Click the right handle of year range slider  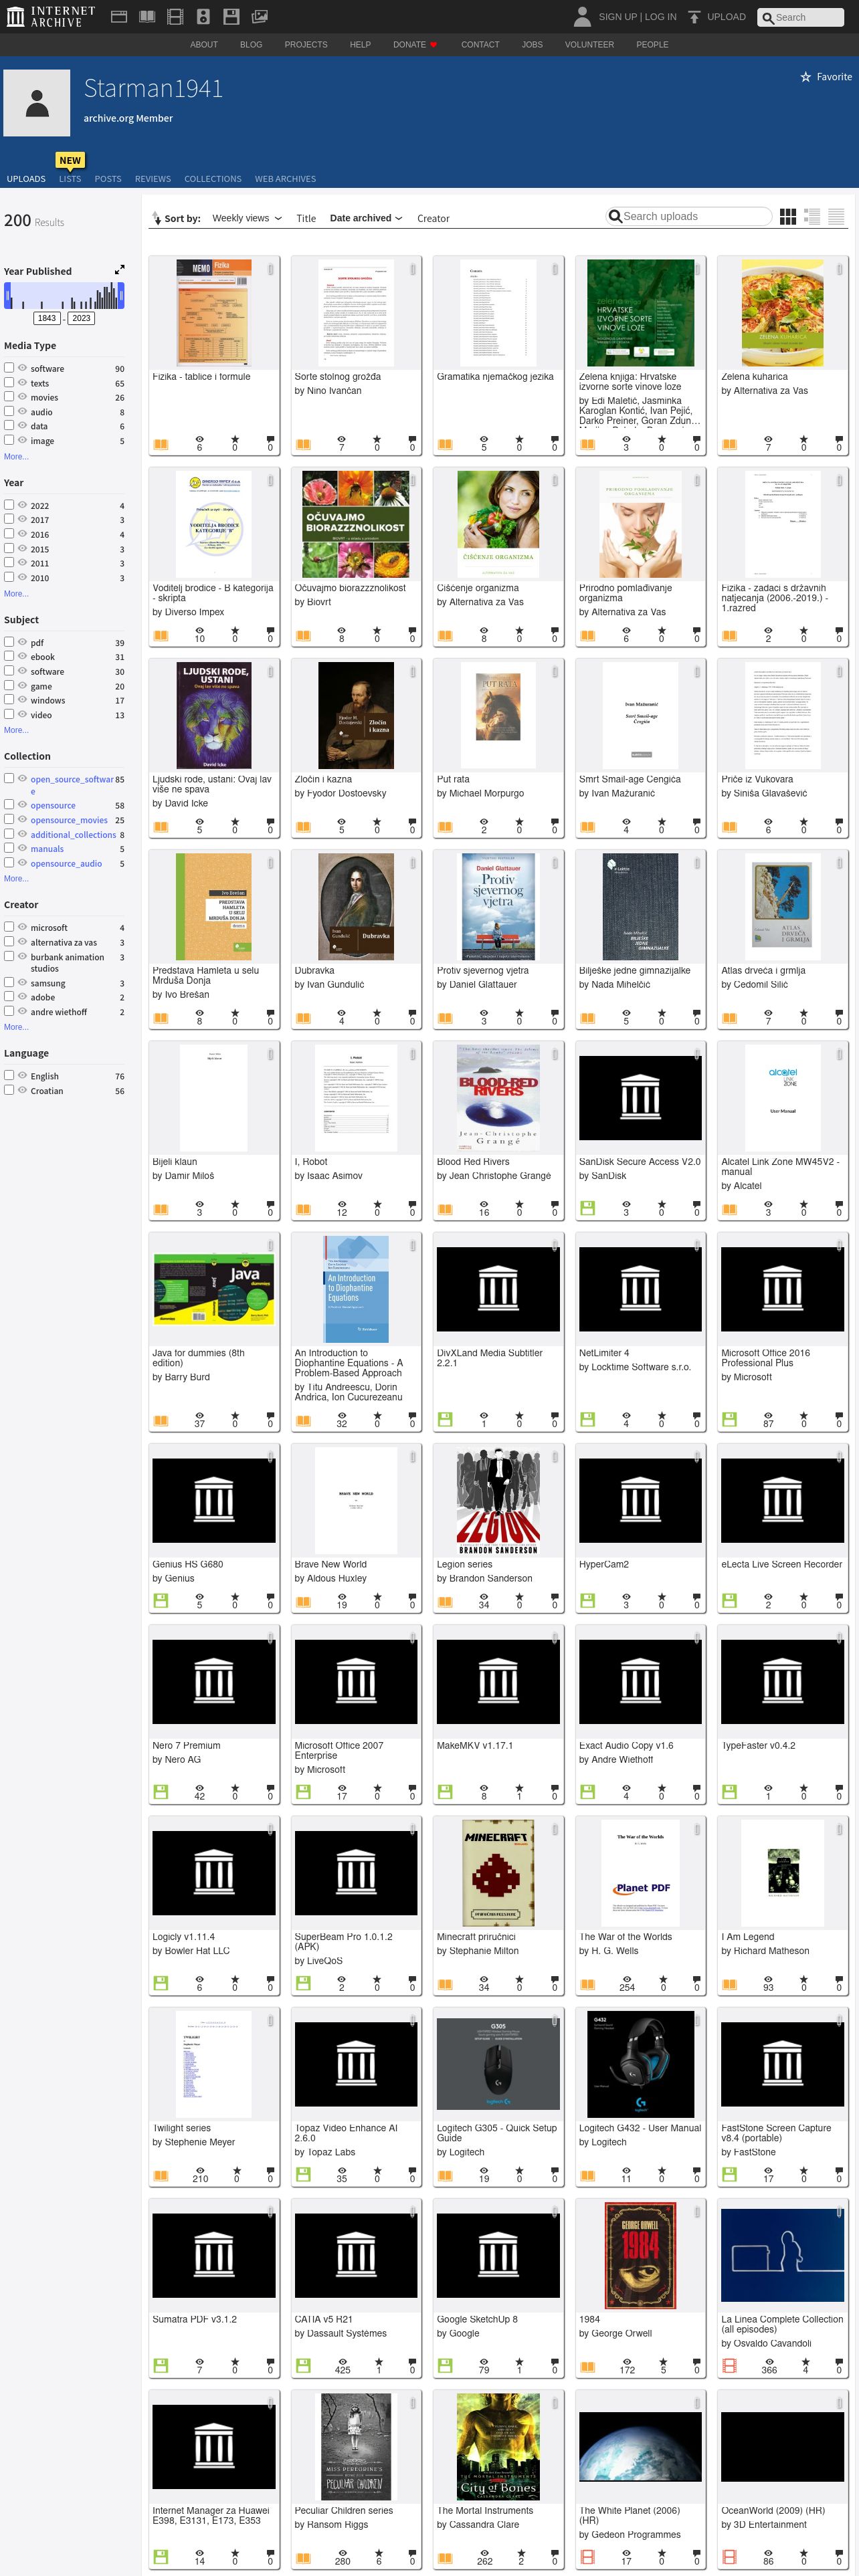click(121, 295)
